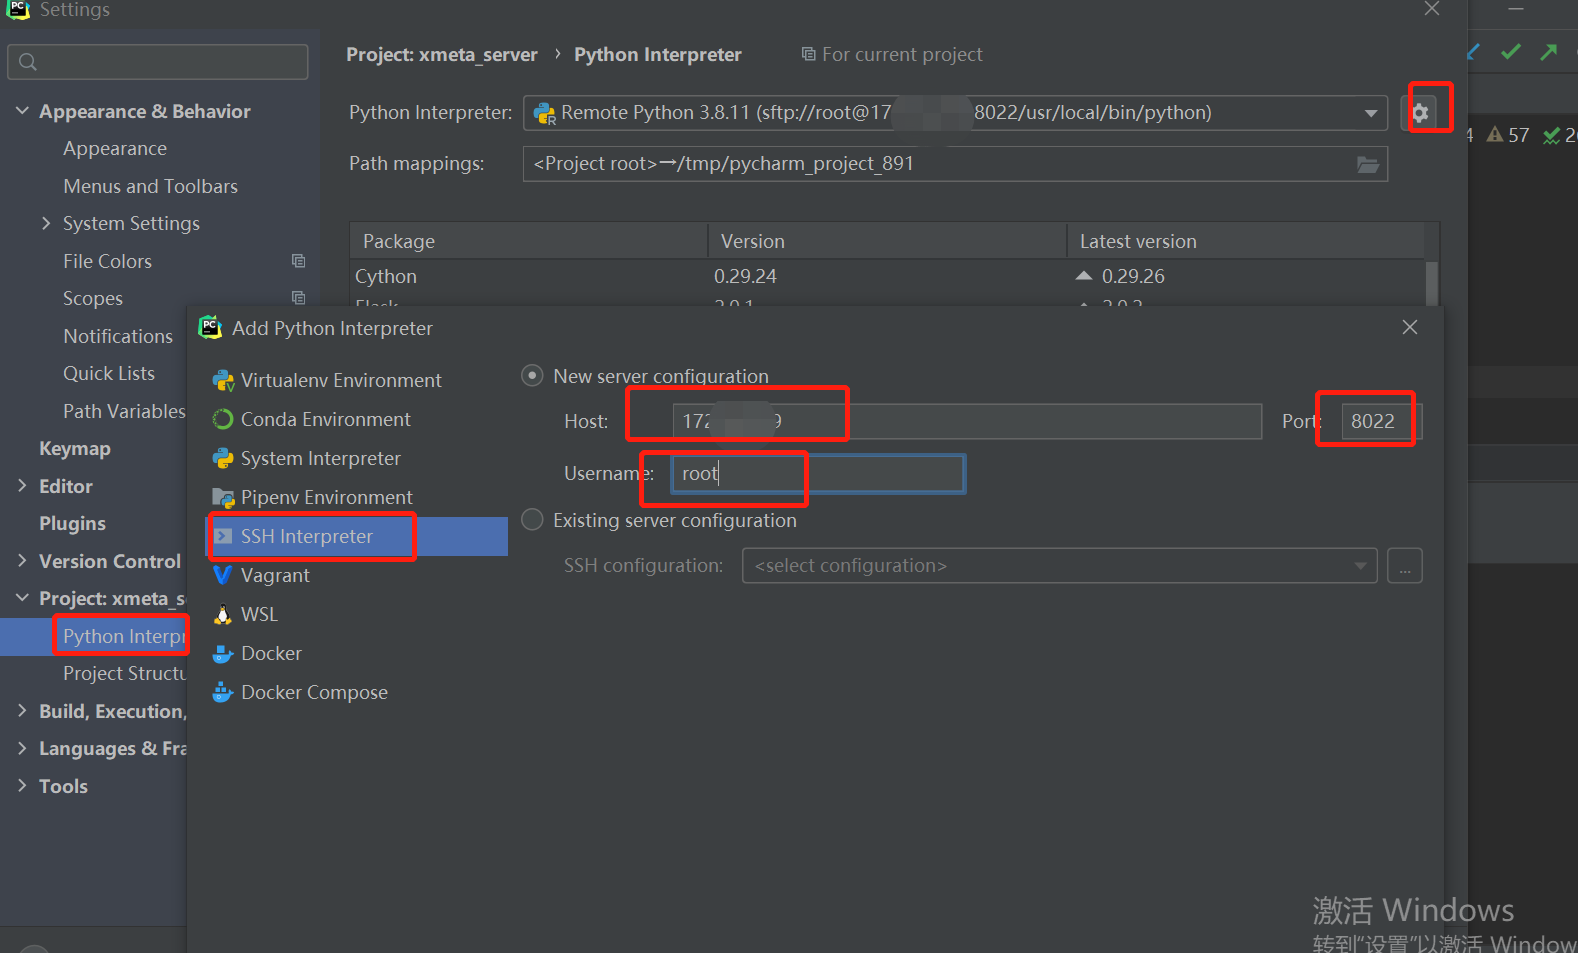Select Virtualenv Environment interpreter type
The width and height of the screenshot is (1578, 953).
(x=341, y=380)
